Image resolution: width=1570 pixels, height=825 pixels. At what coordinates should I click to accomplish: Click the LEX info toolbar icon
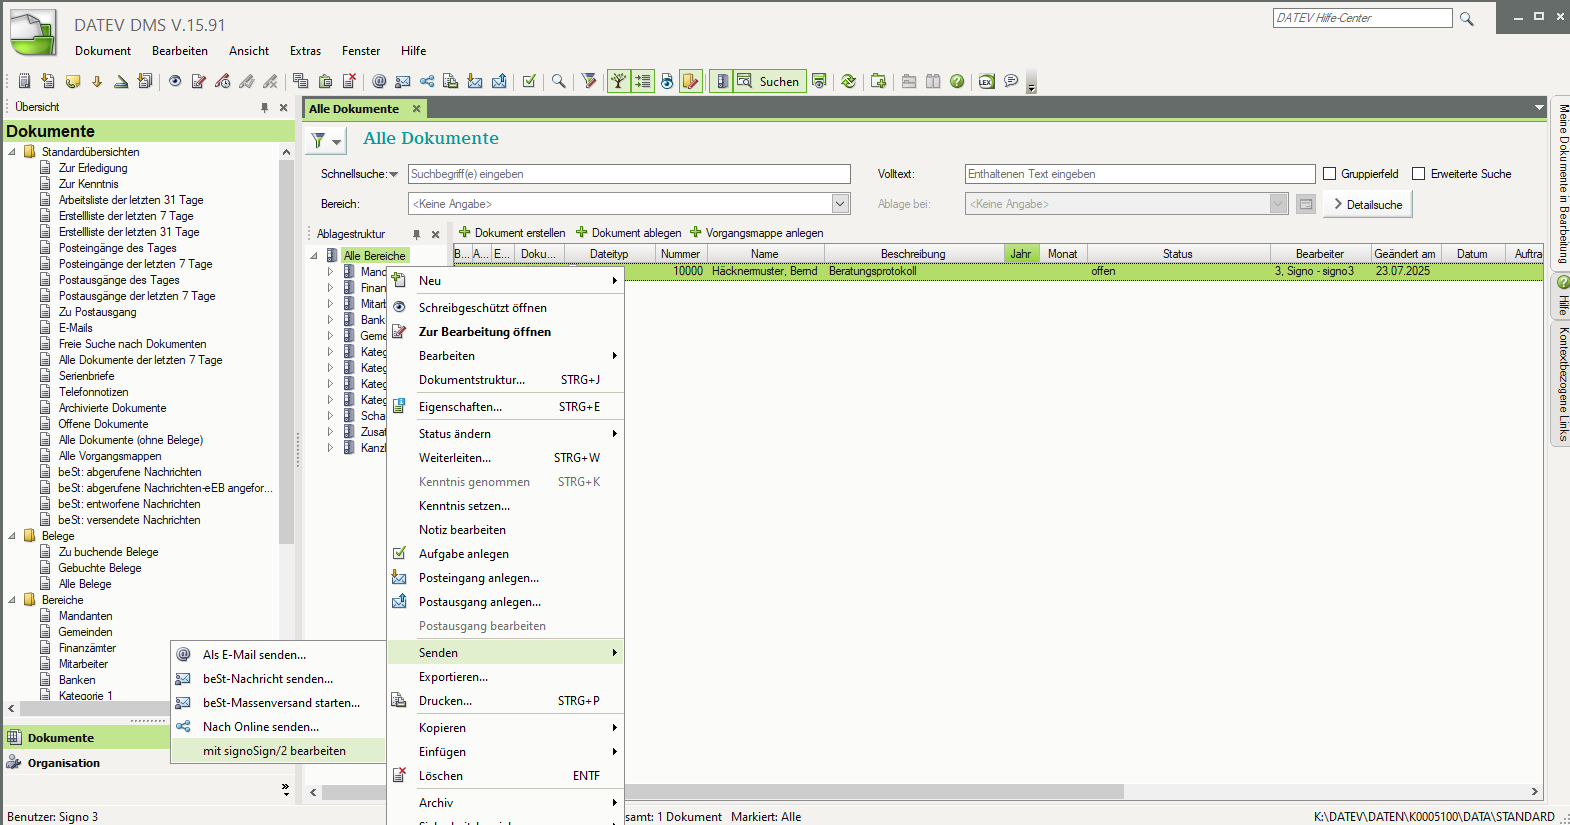point(986,81)
